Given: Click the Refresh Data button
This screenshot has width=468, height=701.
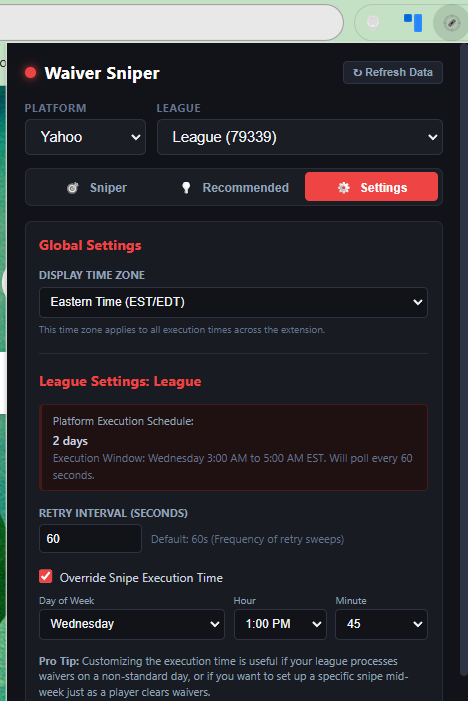Looking at the screenshot, I should pyautogui.click(x=393, y=72).
